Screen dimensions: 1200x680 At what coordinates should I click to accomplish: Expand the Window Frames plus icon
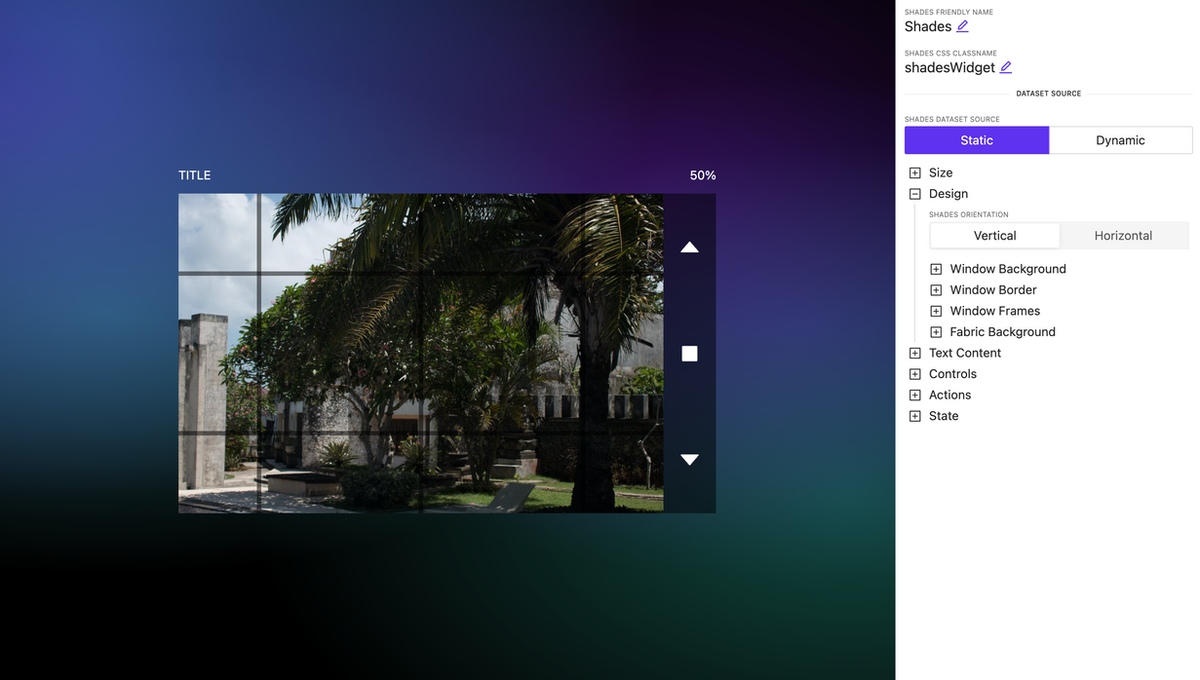pyautogui.click(x=936, y=311)
